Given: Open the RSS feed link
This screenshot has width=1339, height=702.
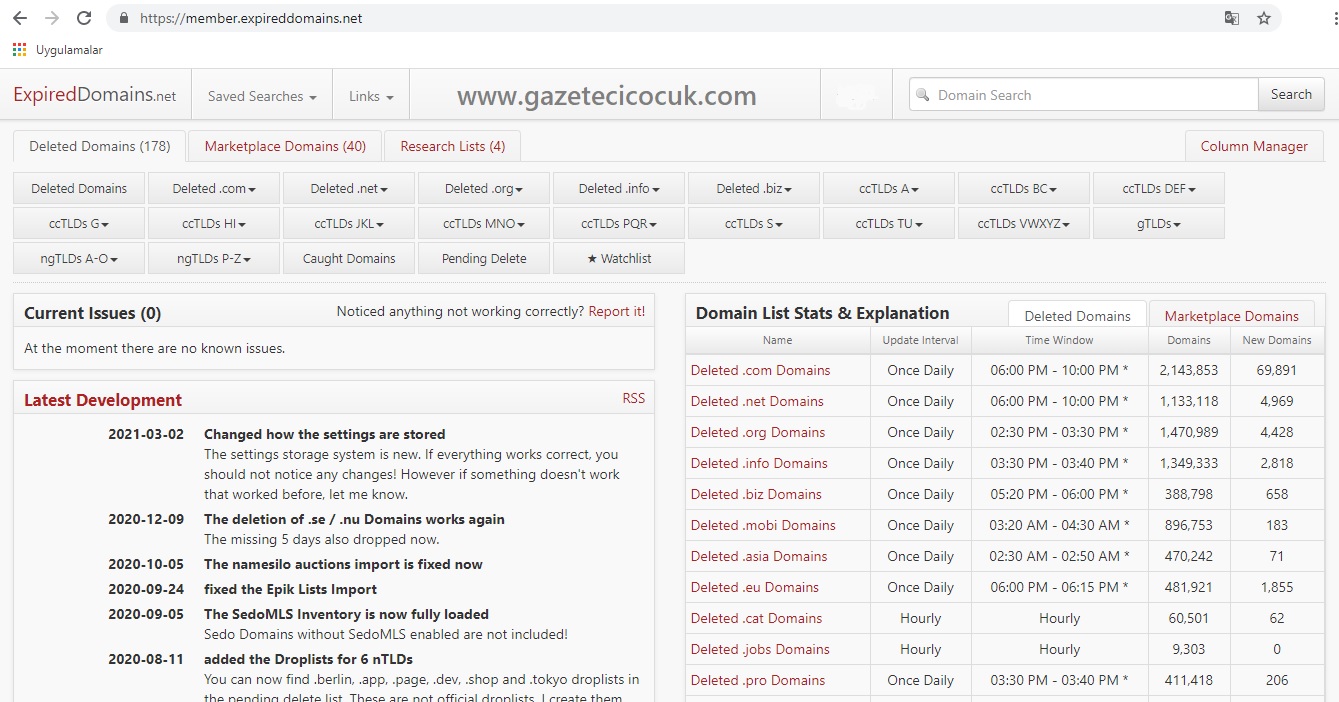Looking at the screenshot, I should [x=634, y=398].
